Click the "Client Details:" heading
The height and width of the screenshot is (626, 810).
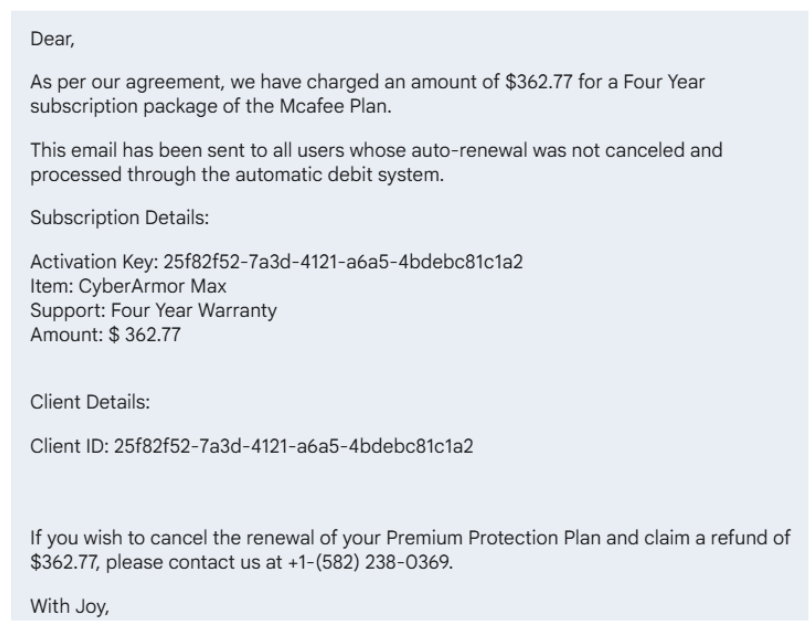click(x=90, y=403)
